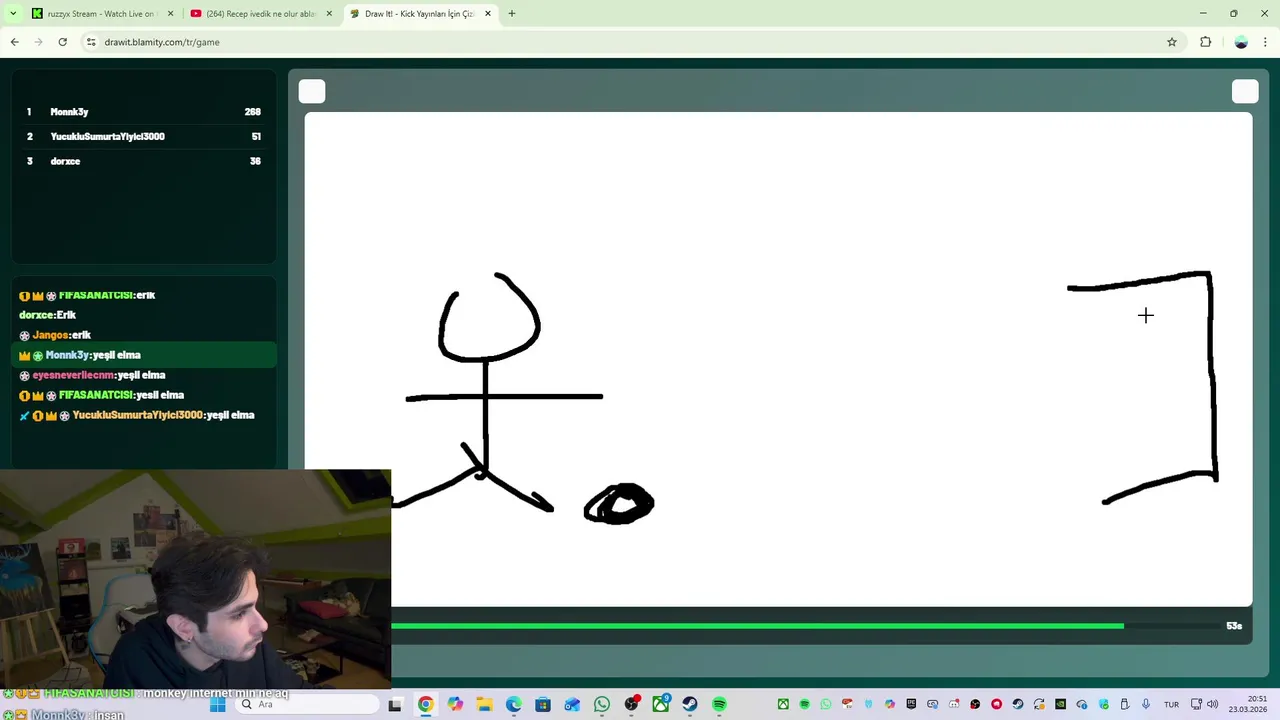Expand Chrome tab search dropdown
The height and width of the screenshot is (720, 1280).
click(x=13, y=14)
